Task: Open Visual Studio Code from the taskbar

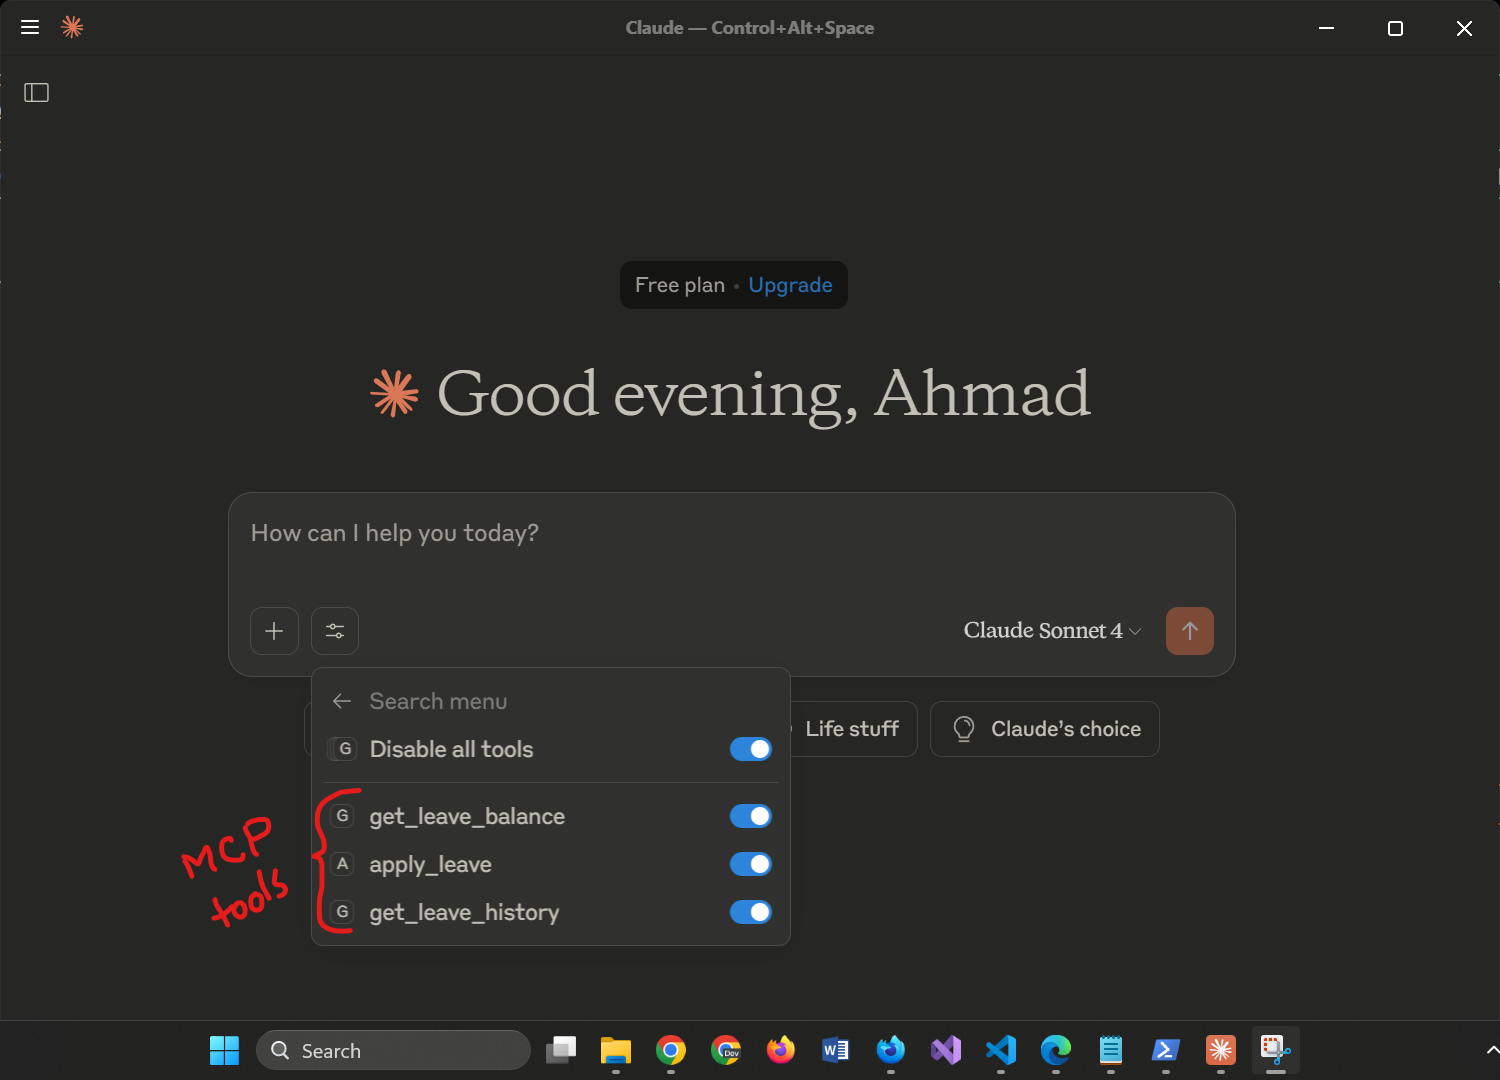Action: pos(1001,1050)
